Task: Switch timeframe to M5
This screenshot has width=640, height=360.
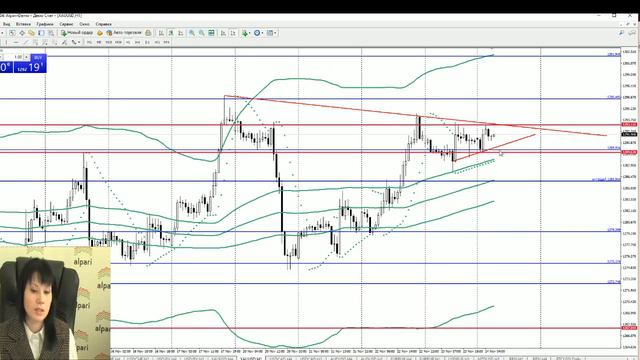Action: (x=99, y=42)
